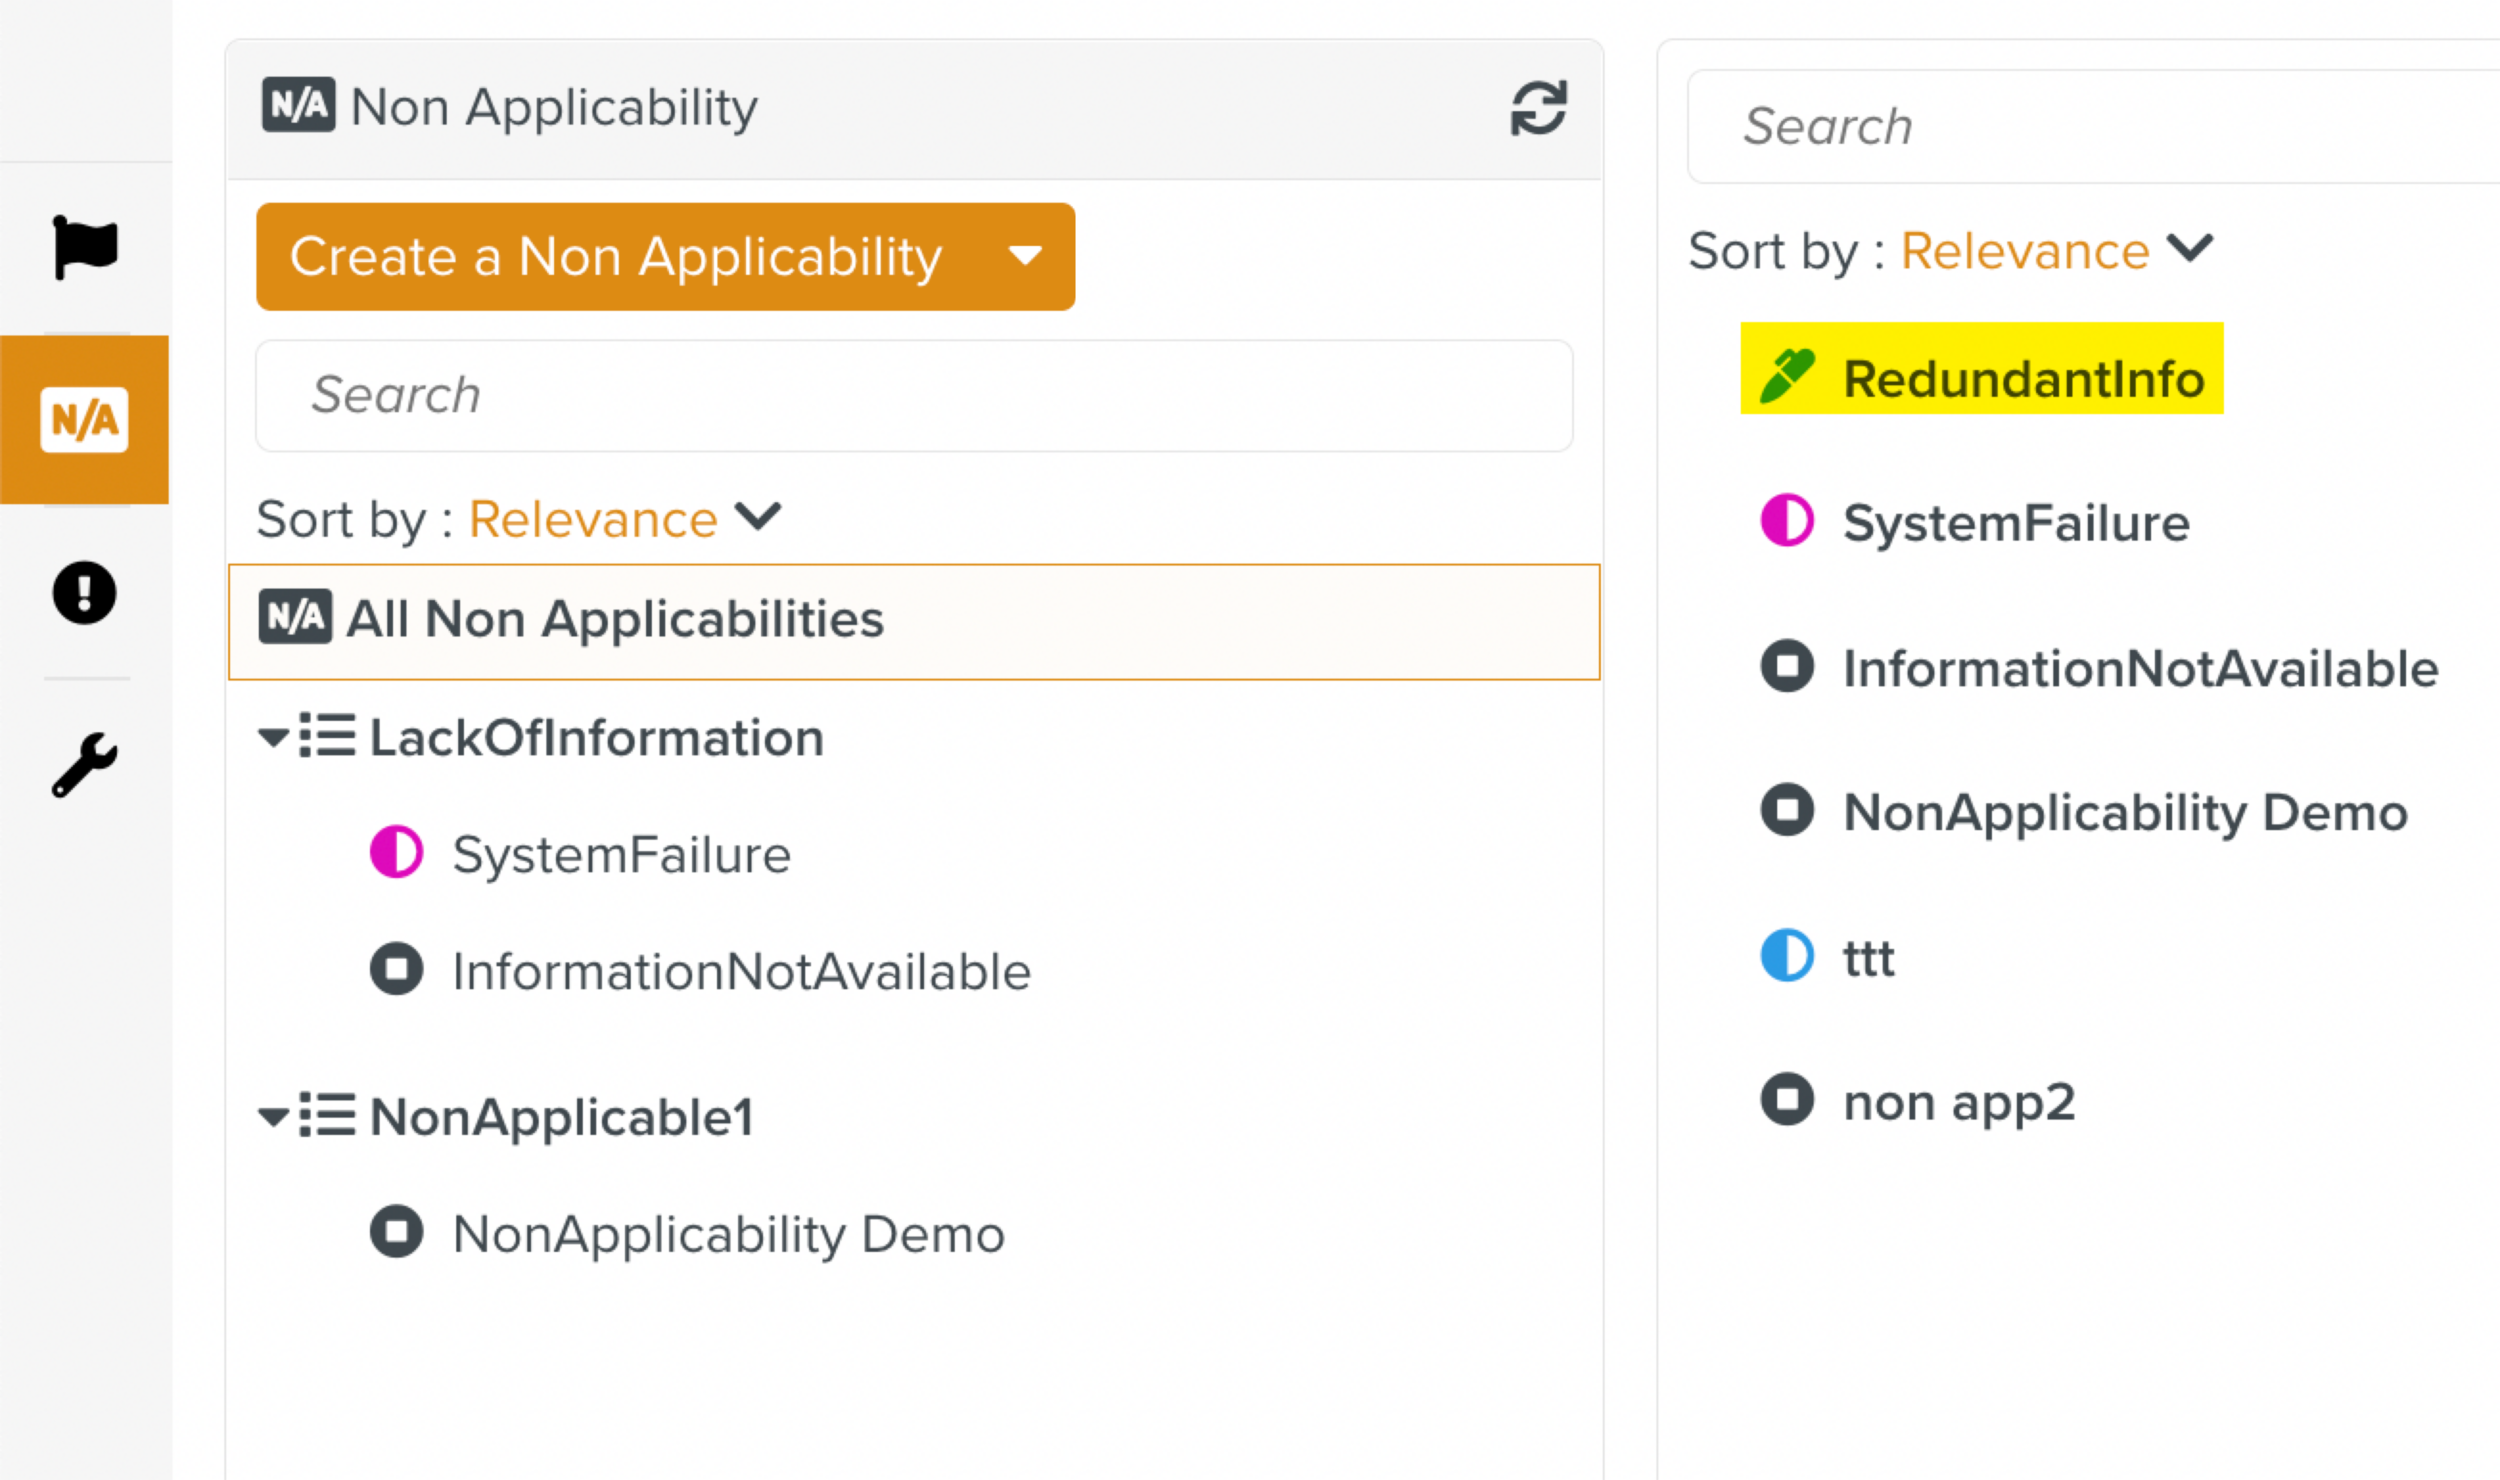The image size is (2500, 1480).
Task: Open the exclamation alert sidebar icon
Action: (x=85, y=593)
